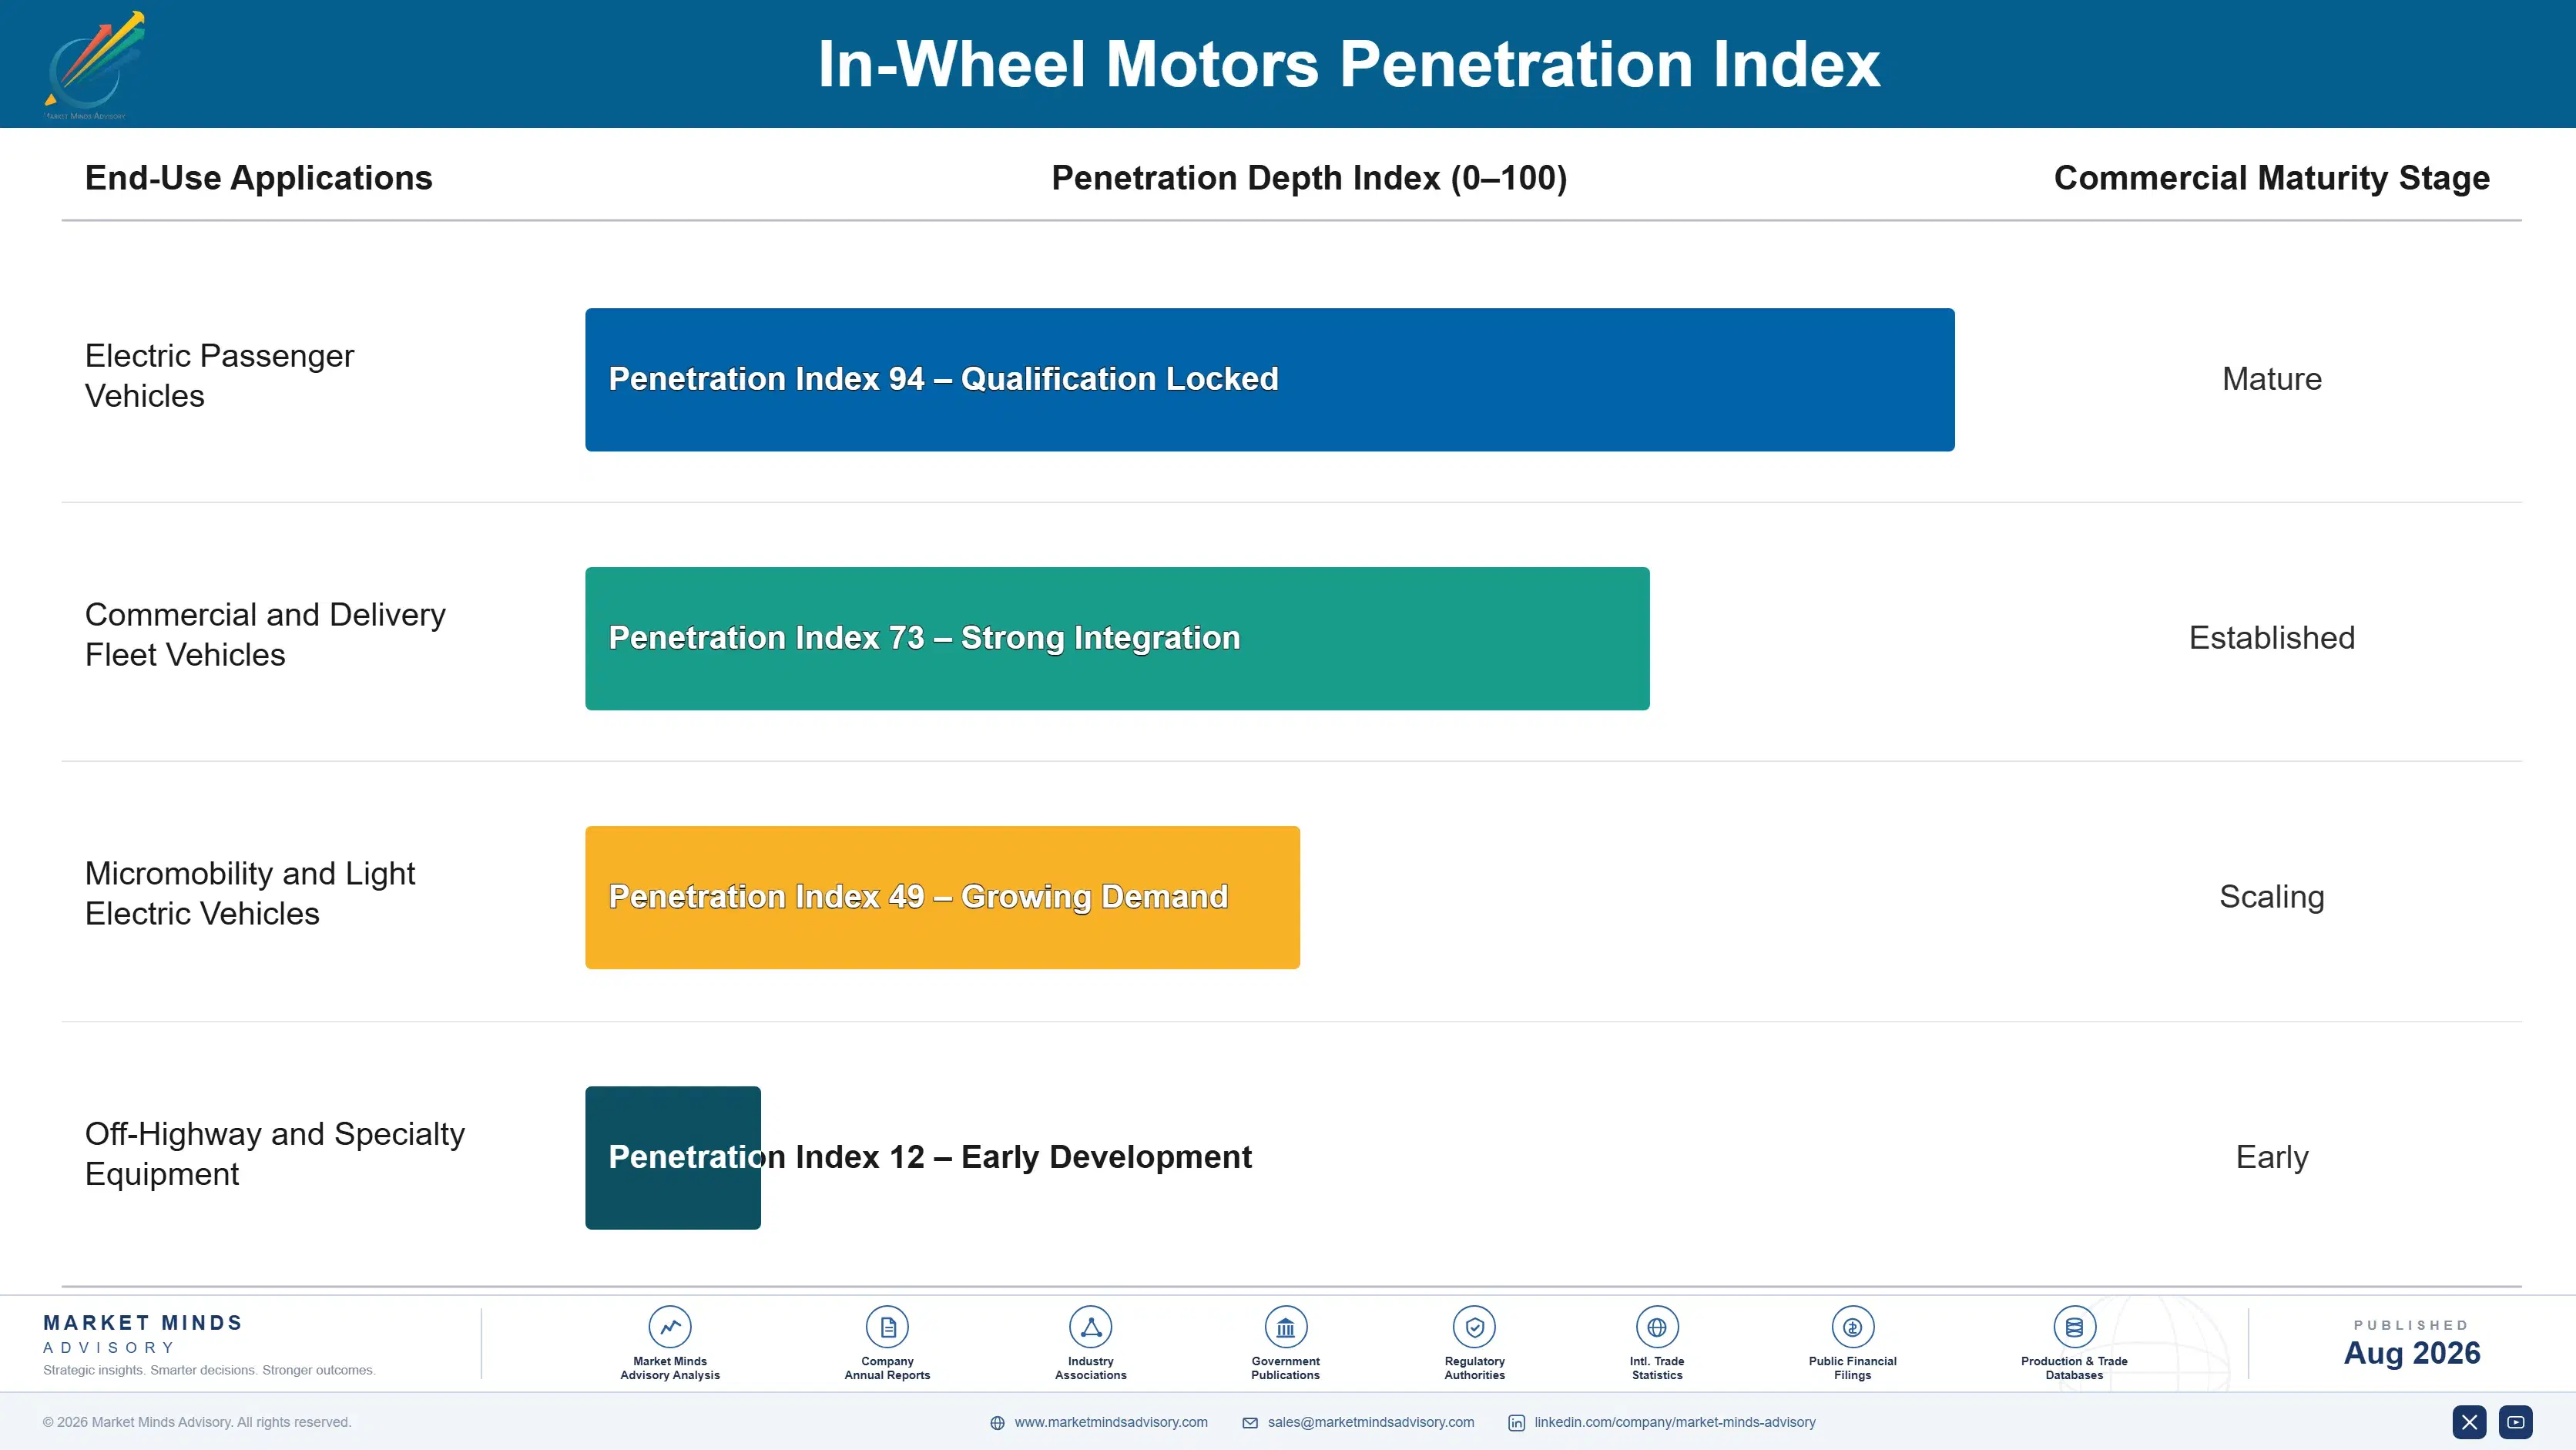Click the MARKET MINDS ADVISORY footer wordmark
The image size is (2576, 1450).
(x=143, y=1334)
